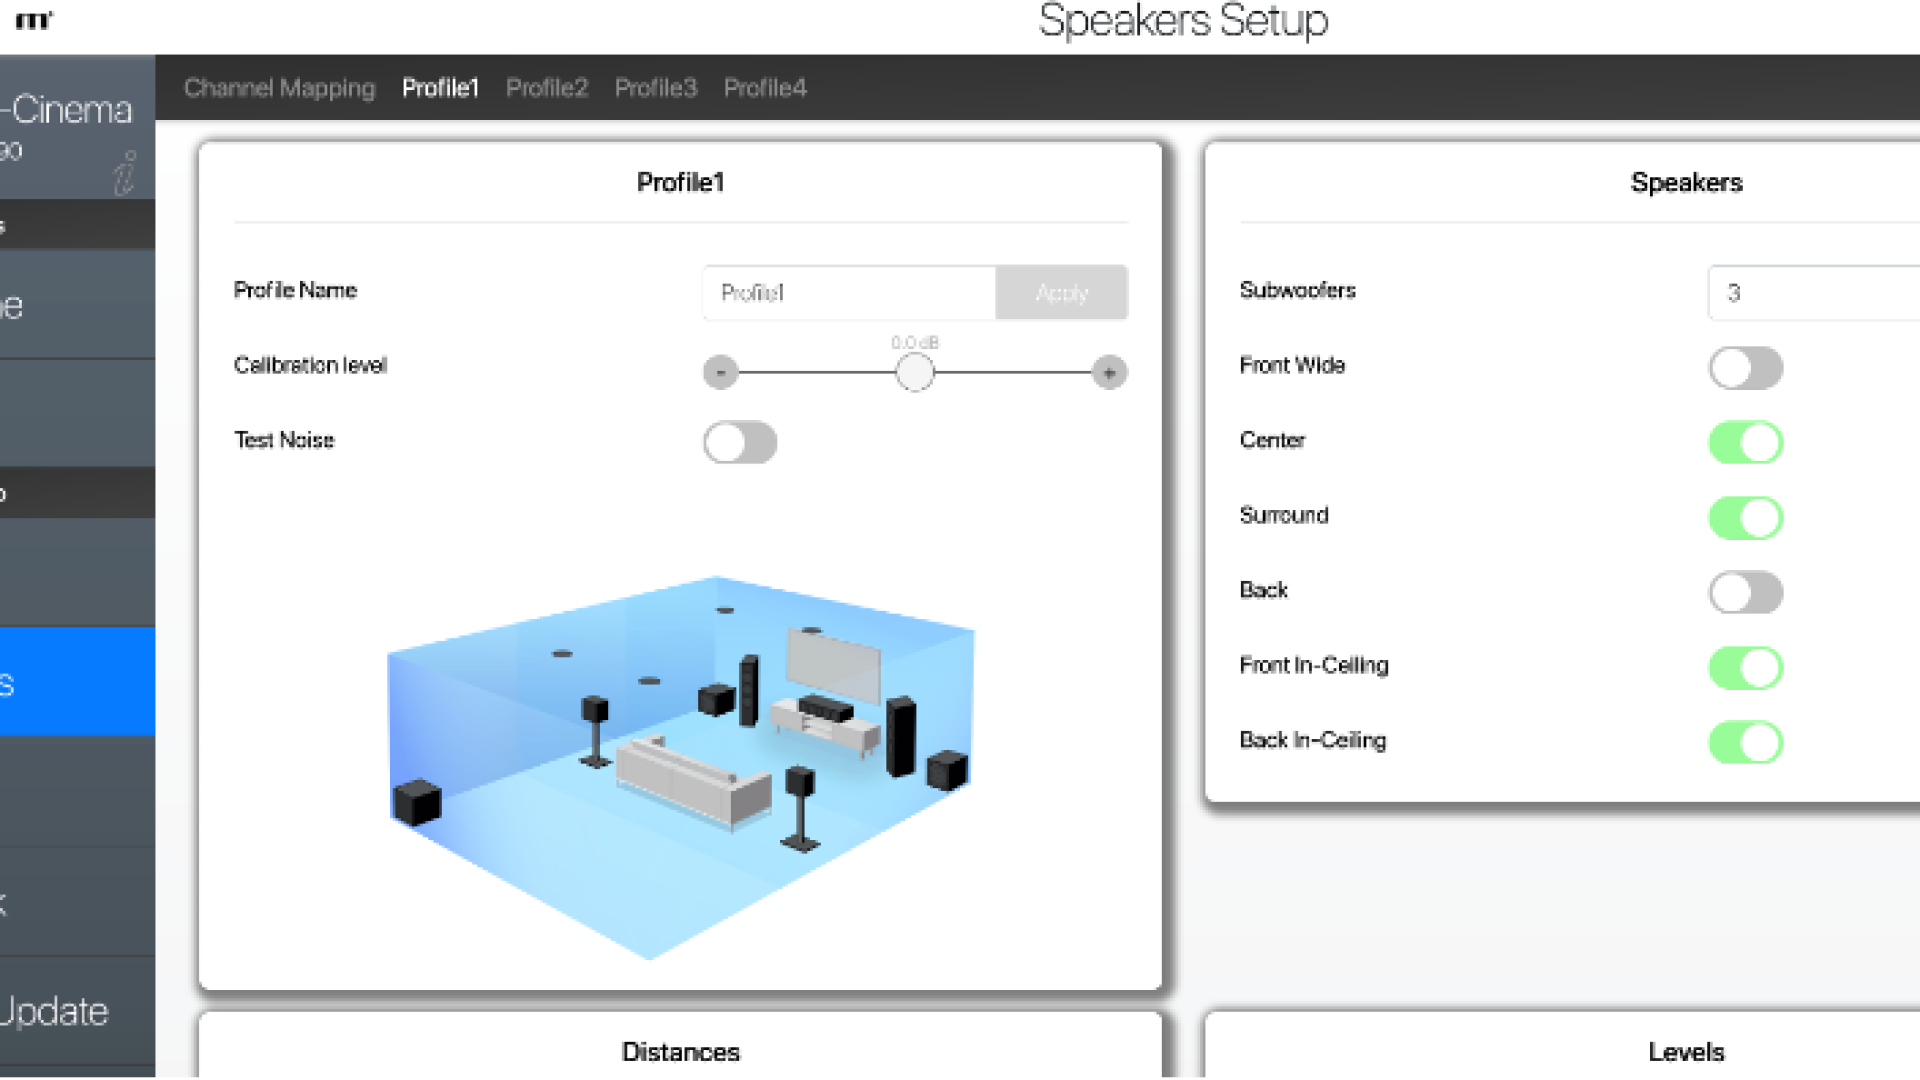This screenshot has width=1920, height=1080.
Task: Decrease calibration level with minus button
Action: (x=721, y=373)
